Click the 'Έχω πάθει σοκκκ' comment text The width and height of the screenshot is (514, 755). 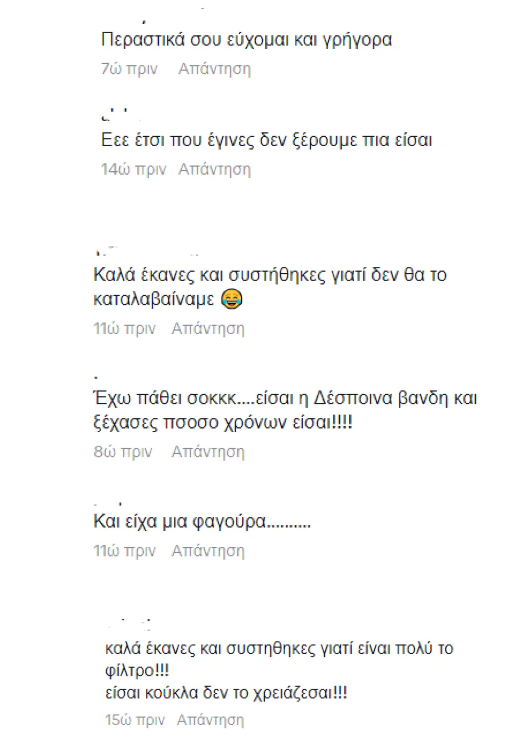pyautogui.click(x=285, y=410)
